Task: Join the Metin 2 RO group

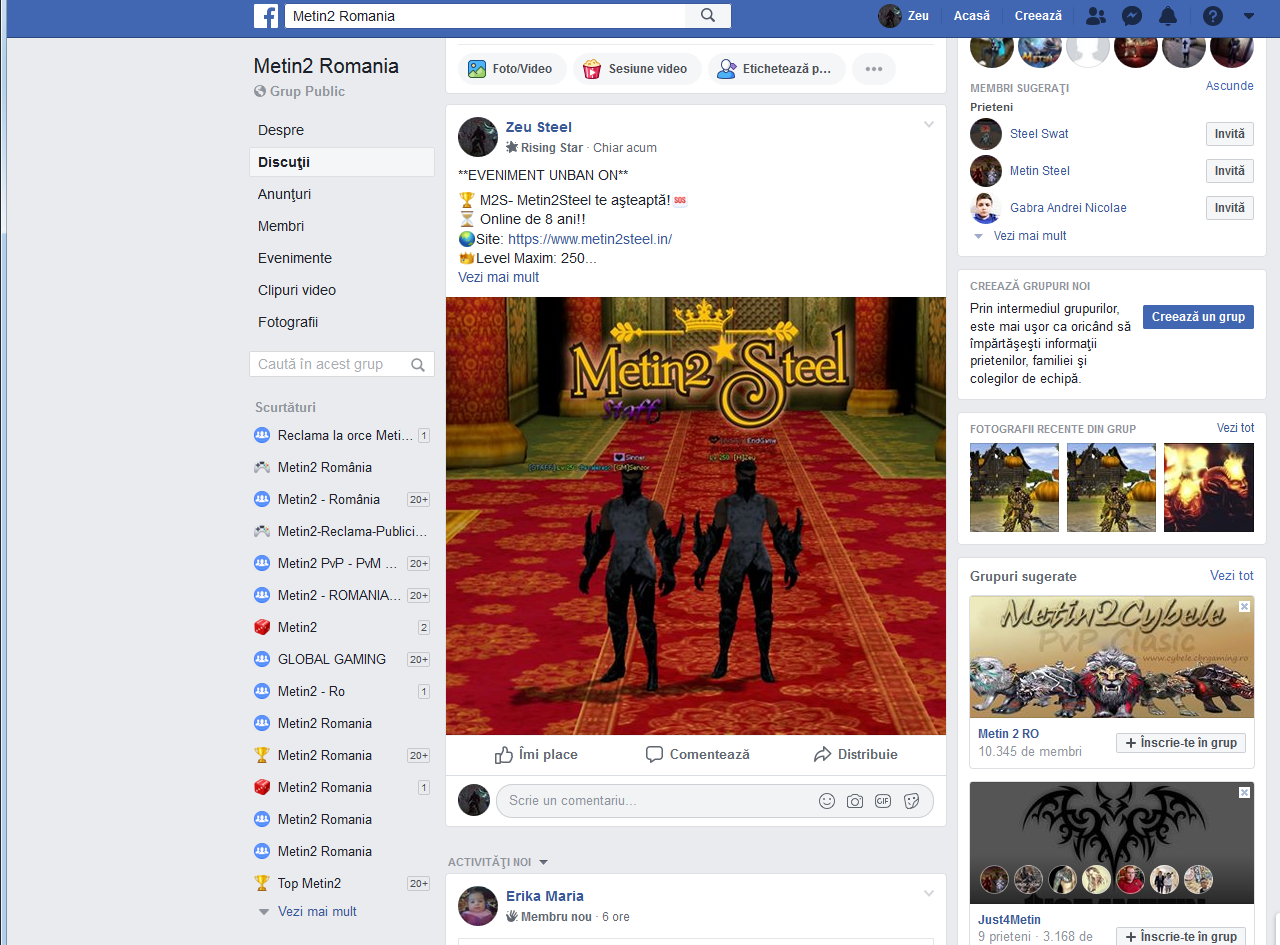Action: 1181,743
